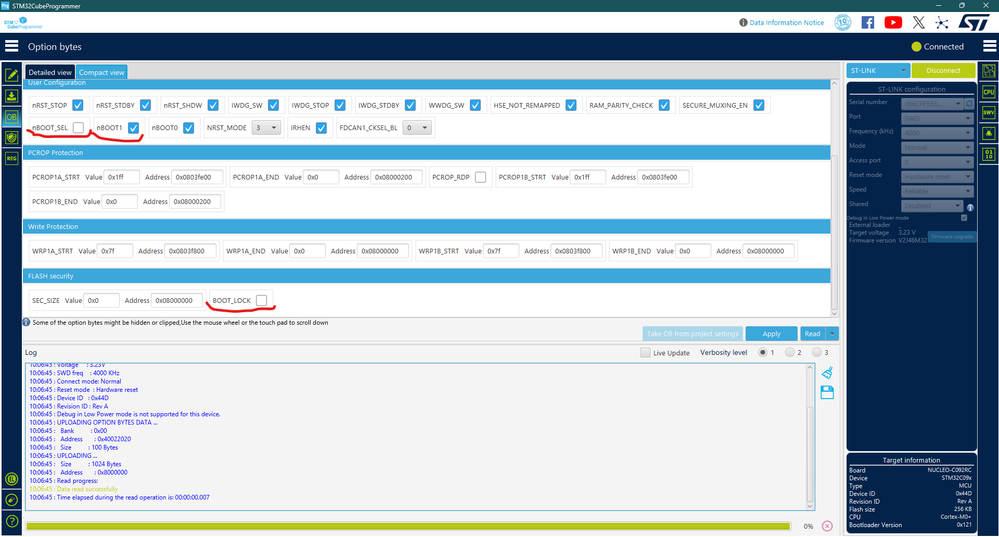The image size is (999, 537).
Task: Click the green progress bar
Action: click(408, 526)
